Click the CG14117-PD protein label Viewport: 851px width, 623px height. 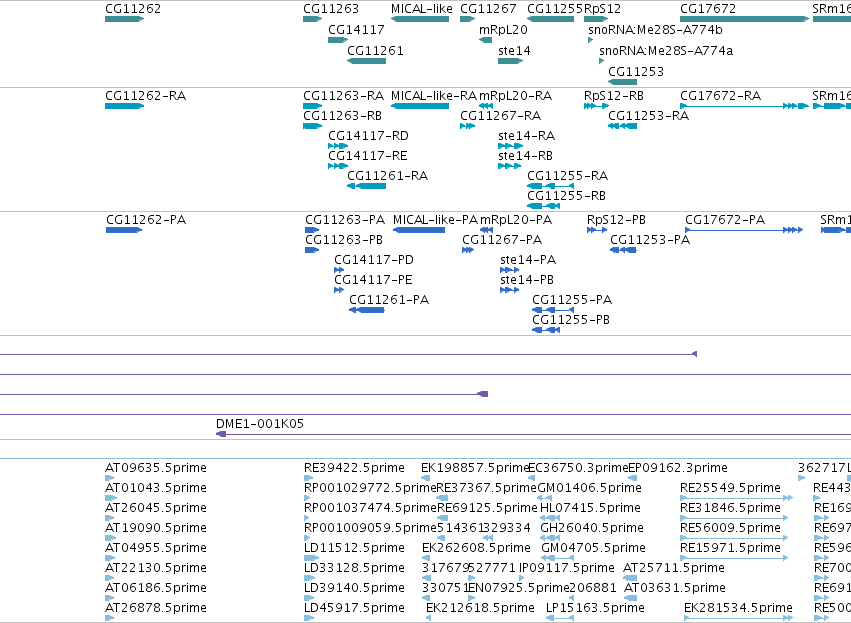(x=374, y=260)
